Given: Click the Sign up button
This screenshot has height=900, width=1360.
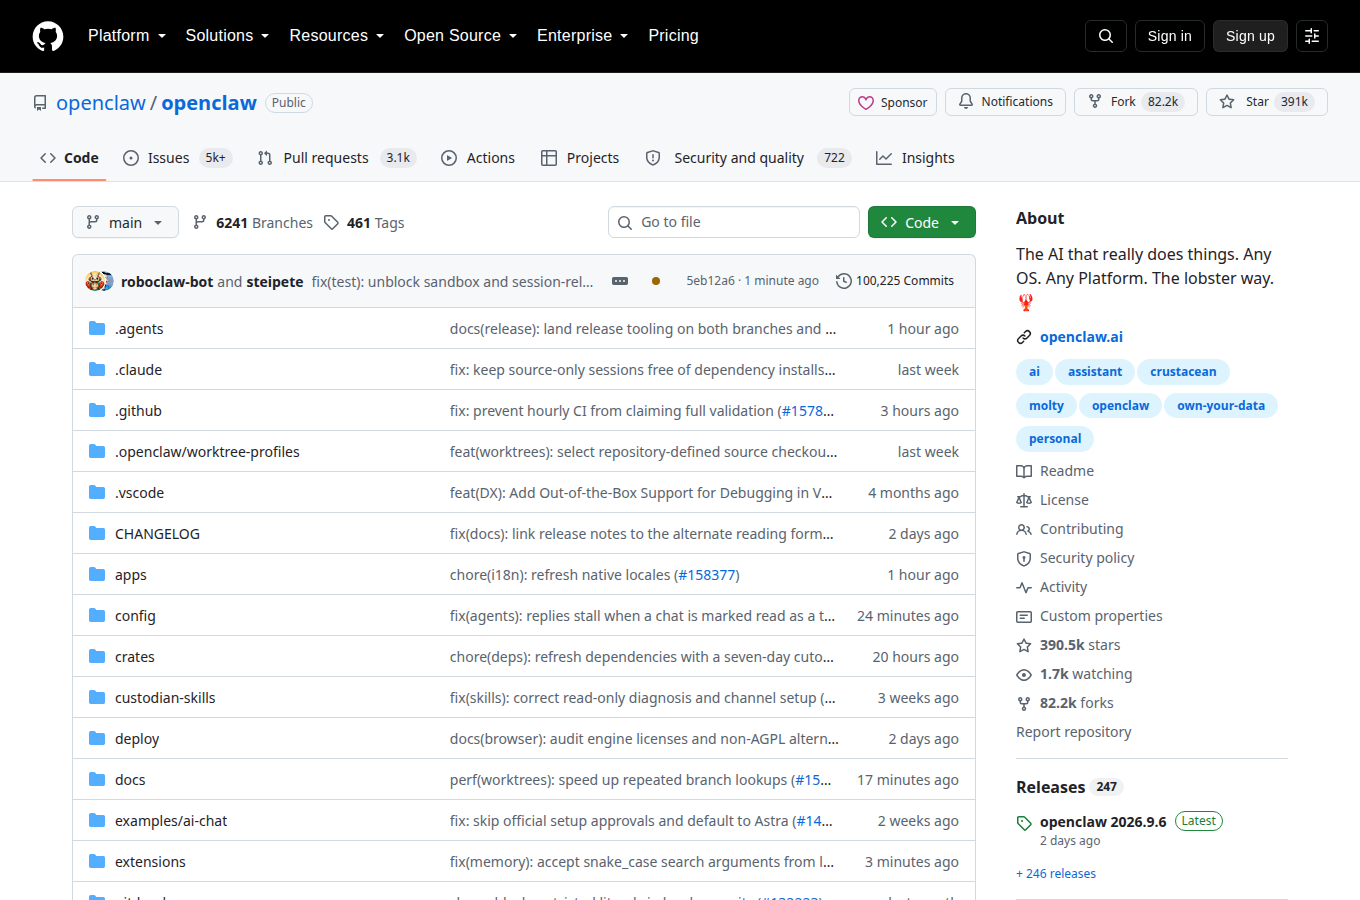Looking at the screenshot, I should [1250, 36].
